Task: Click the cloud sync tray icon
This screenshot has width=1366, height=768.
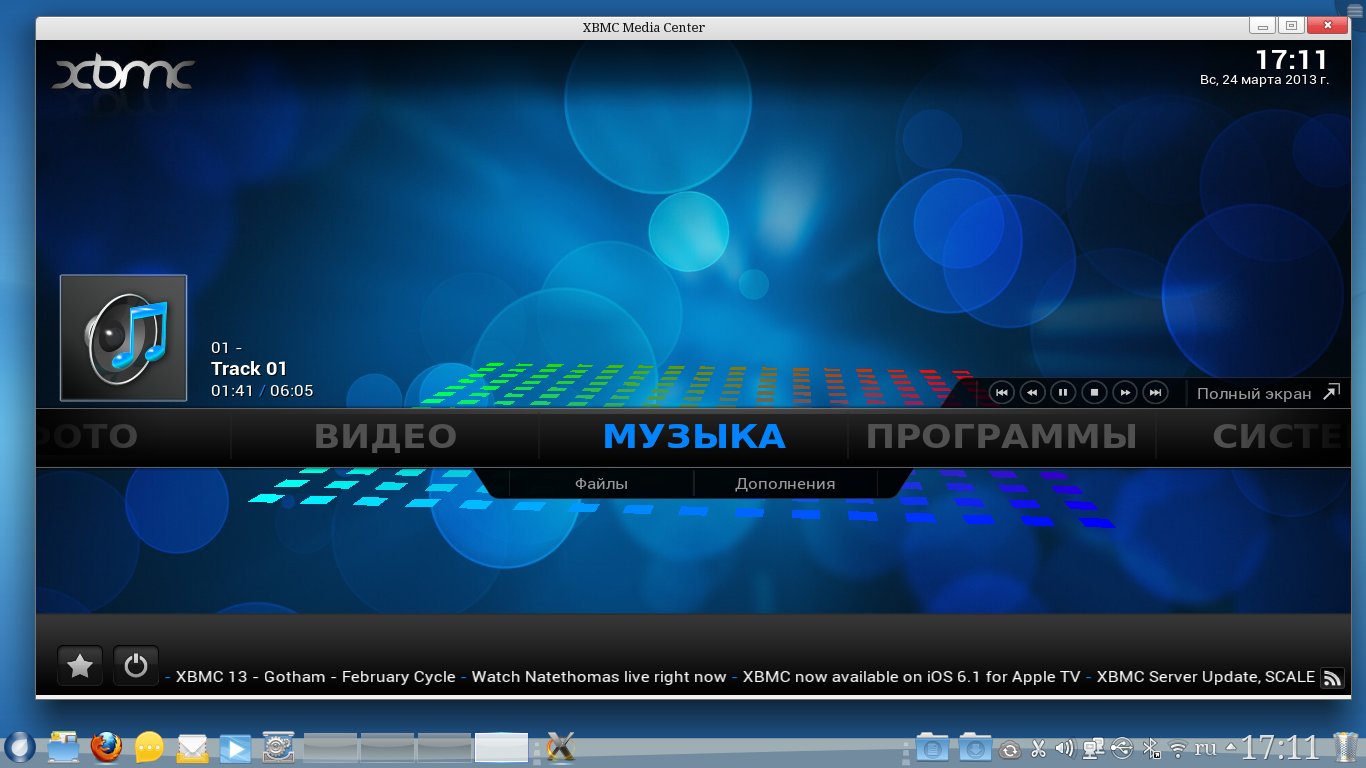Action: 1011,748
